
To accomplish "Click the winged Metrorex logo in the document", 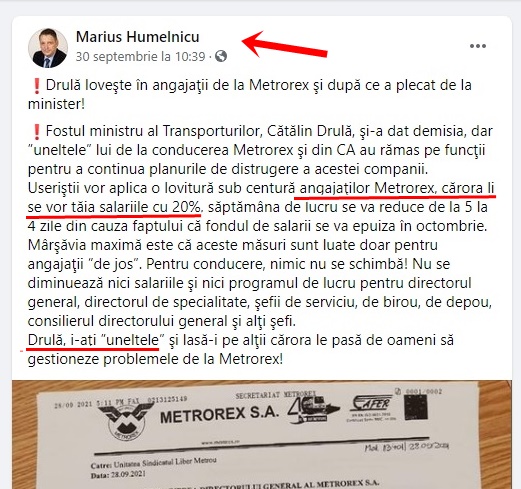I will click(x=124, y=421).
